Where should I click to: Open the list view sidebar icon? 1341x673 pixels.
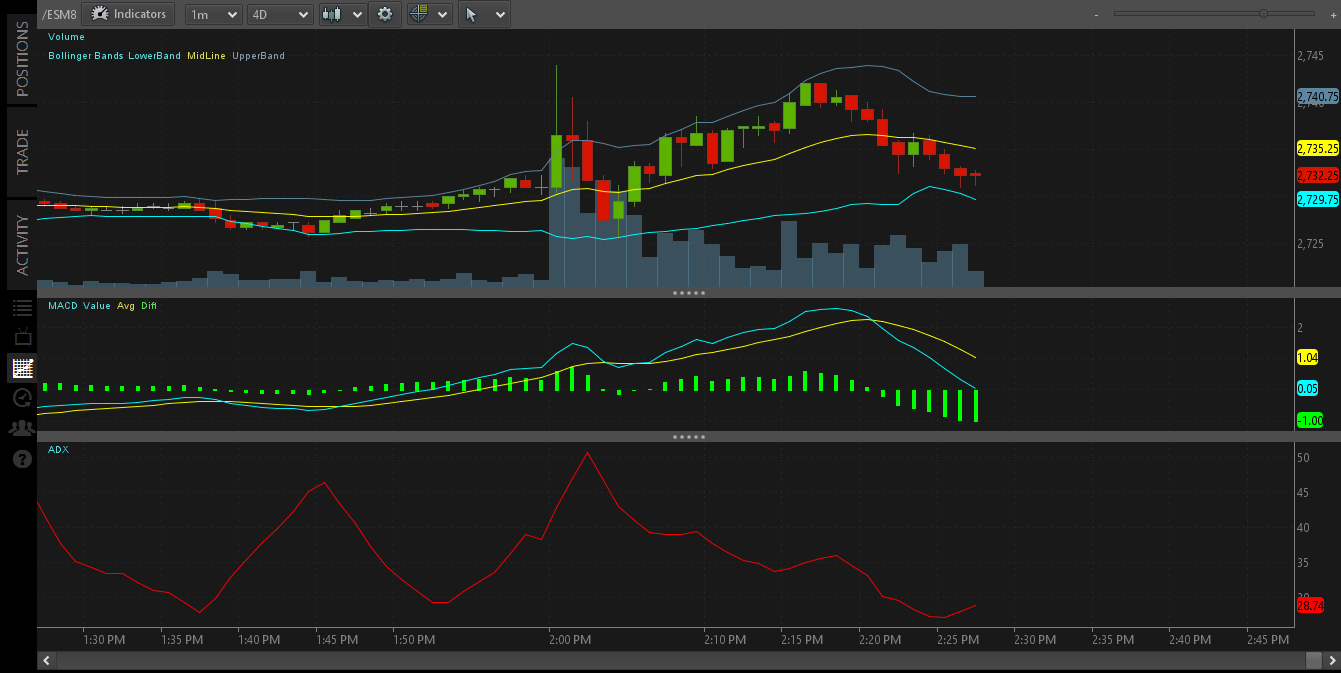pyautogui.click(x=22, y=307)
